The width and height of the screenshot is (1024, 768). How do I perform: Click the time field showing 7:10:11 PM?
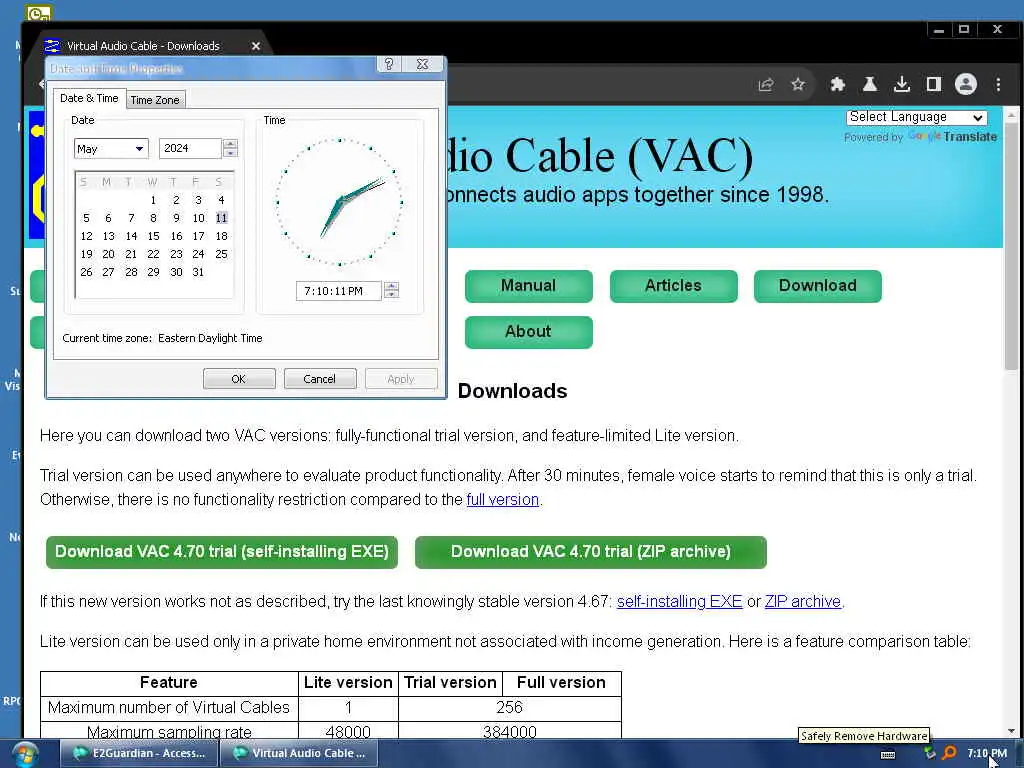tap(338, 291)
